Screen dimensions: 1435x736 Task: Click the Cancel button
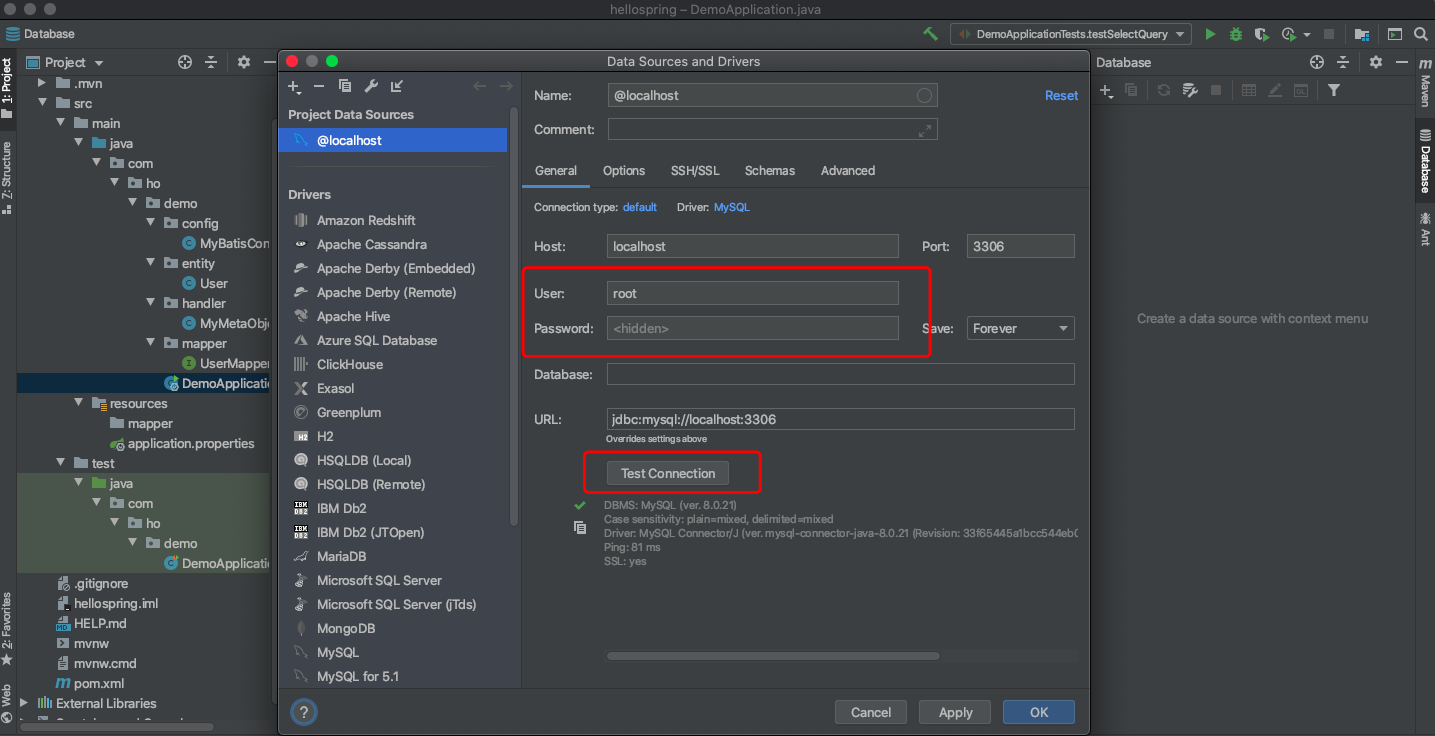tap(871, 712)
